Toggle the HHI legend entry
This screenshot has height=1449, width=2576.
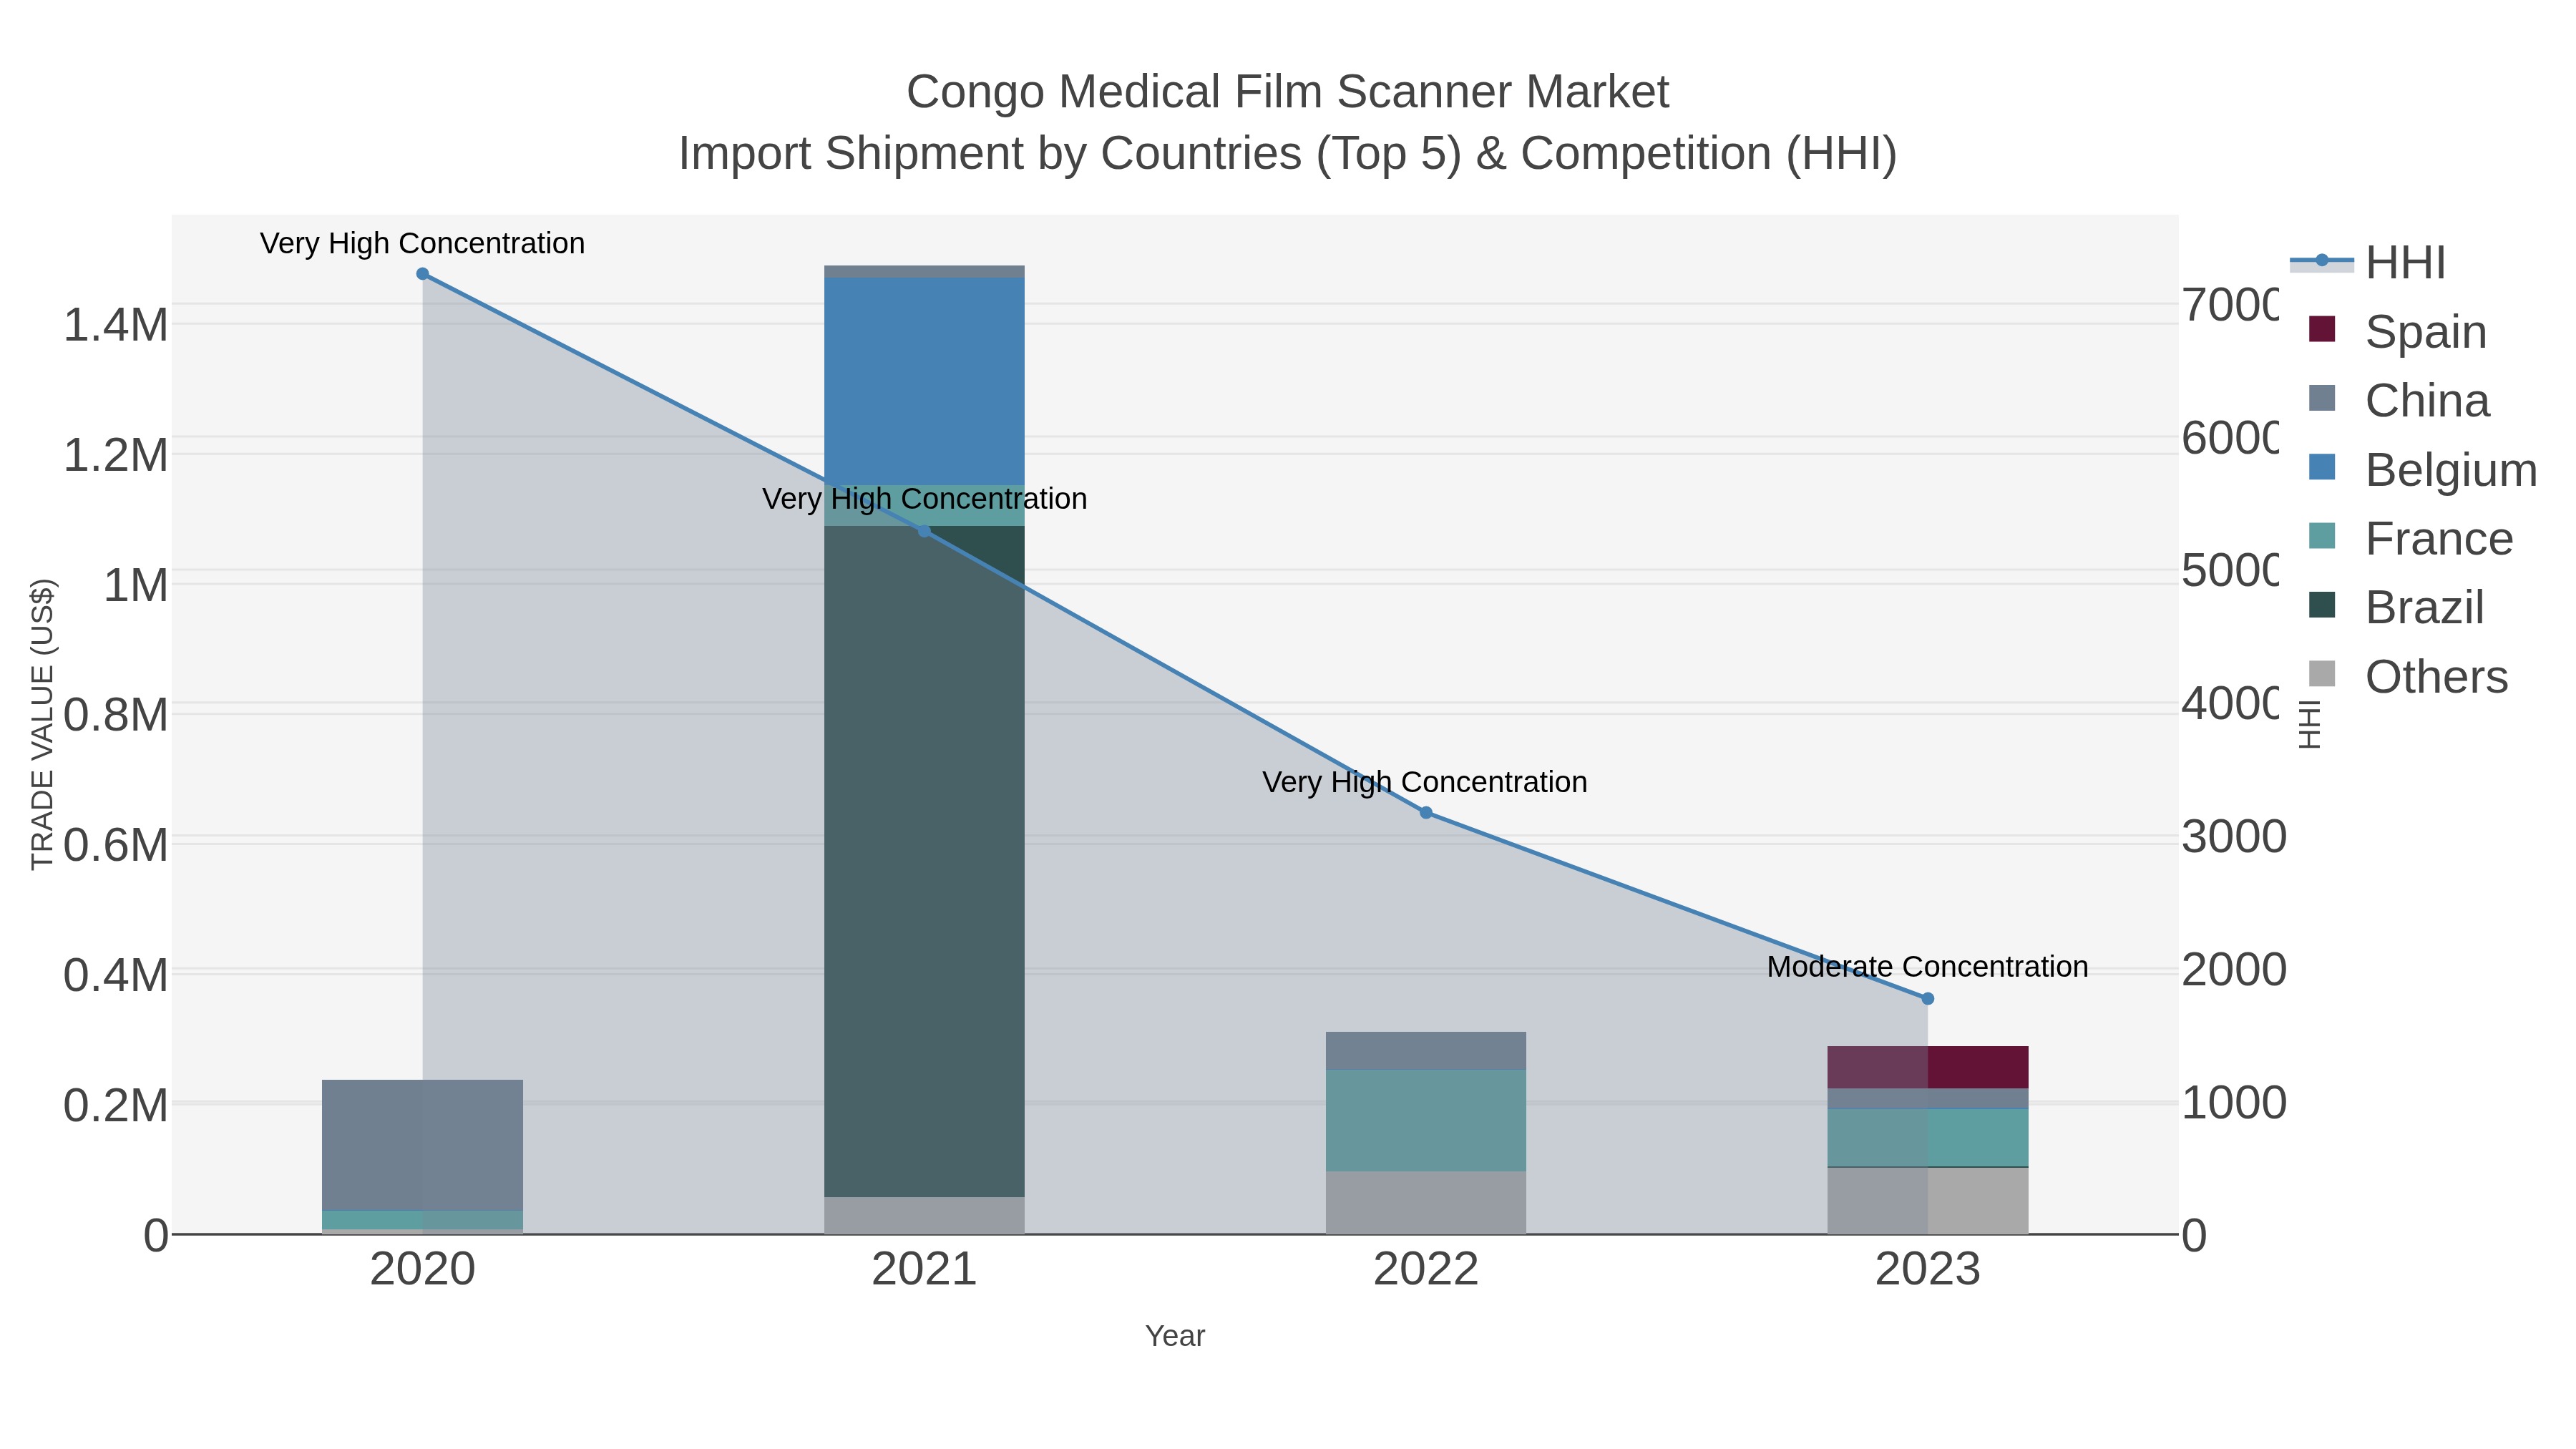[x=2368, y=263]
